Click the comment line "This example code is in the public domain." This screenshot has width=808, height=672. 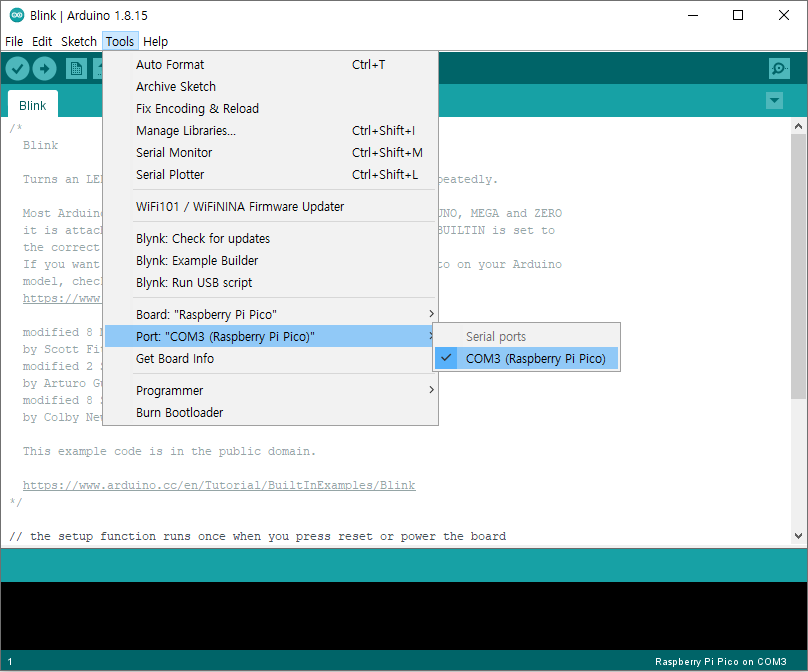[x=169, y=451]
